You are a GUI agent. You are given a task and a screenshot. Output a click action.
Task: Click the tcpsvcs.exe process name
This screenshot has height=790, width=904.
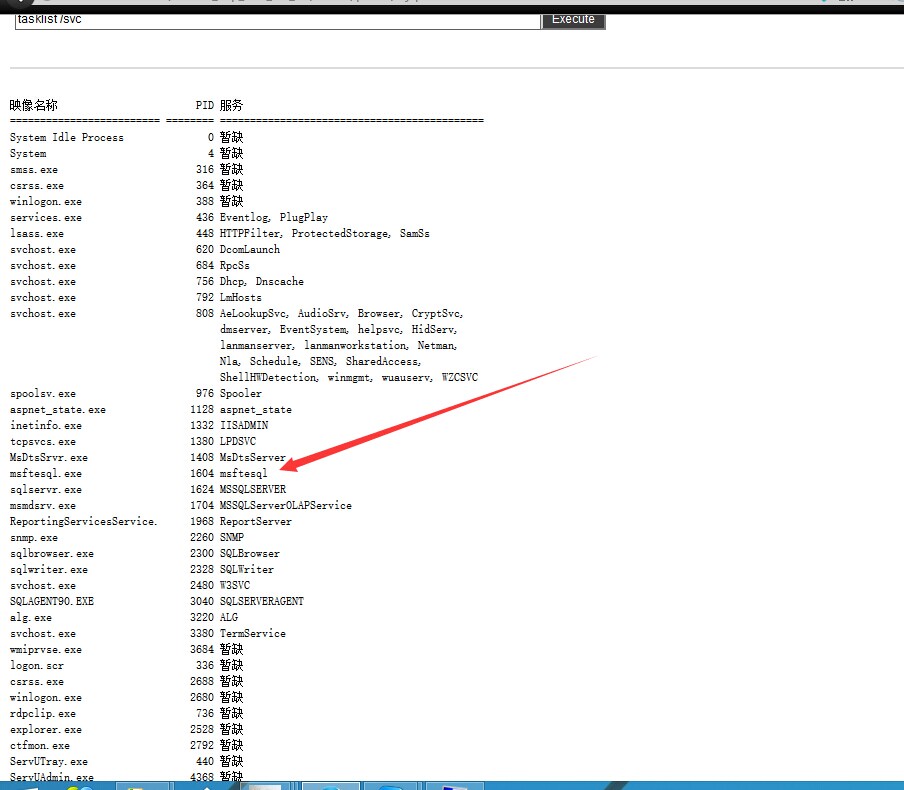43,442
